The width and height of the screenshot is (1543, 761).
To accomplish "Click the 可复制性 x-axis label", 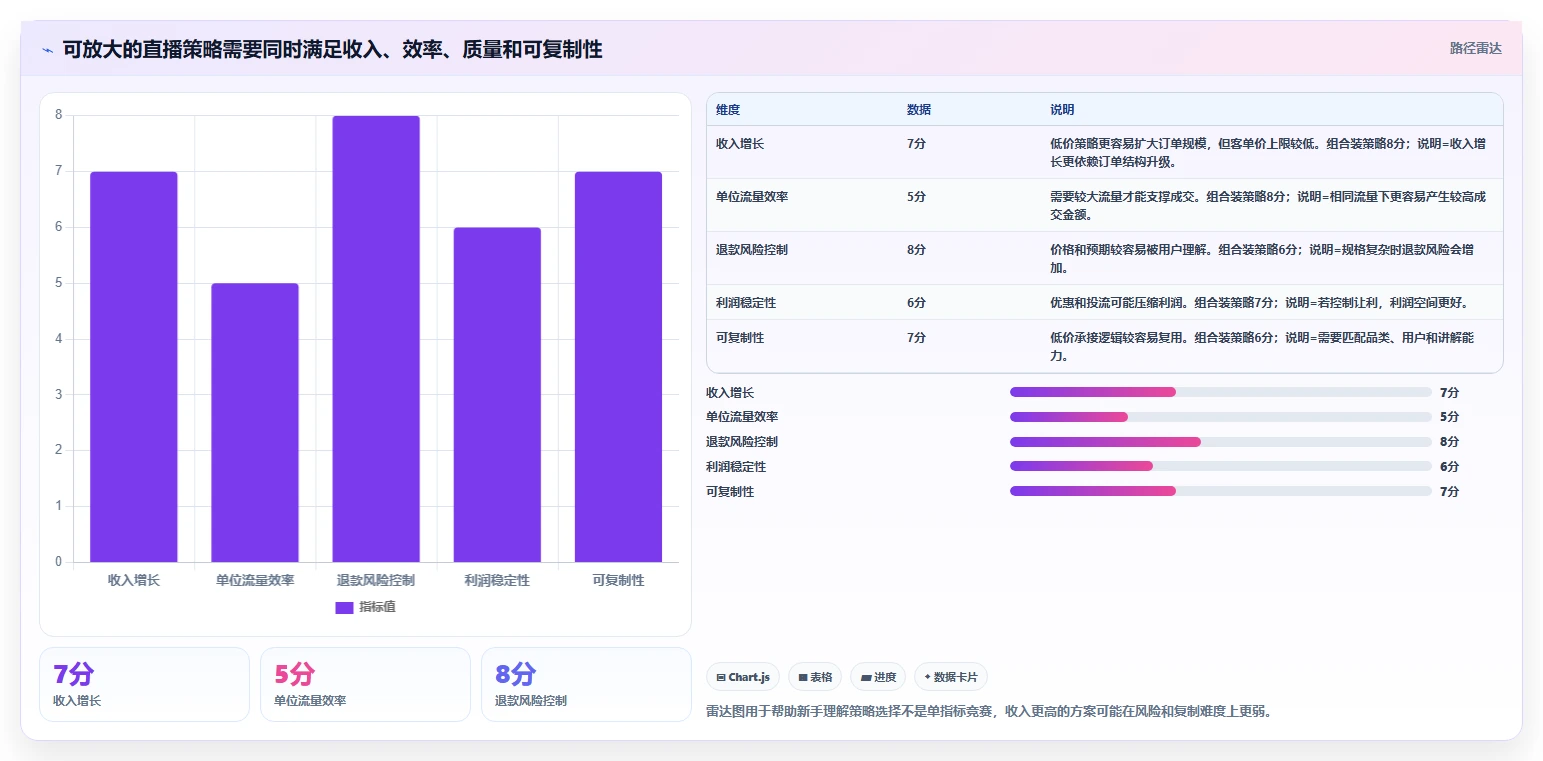I will pyautogui.click(x=618, y=580).
